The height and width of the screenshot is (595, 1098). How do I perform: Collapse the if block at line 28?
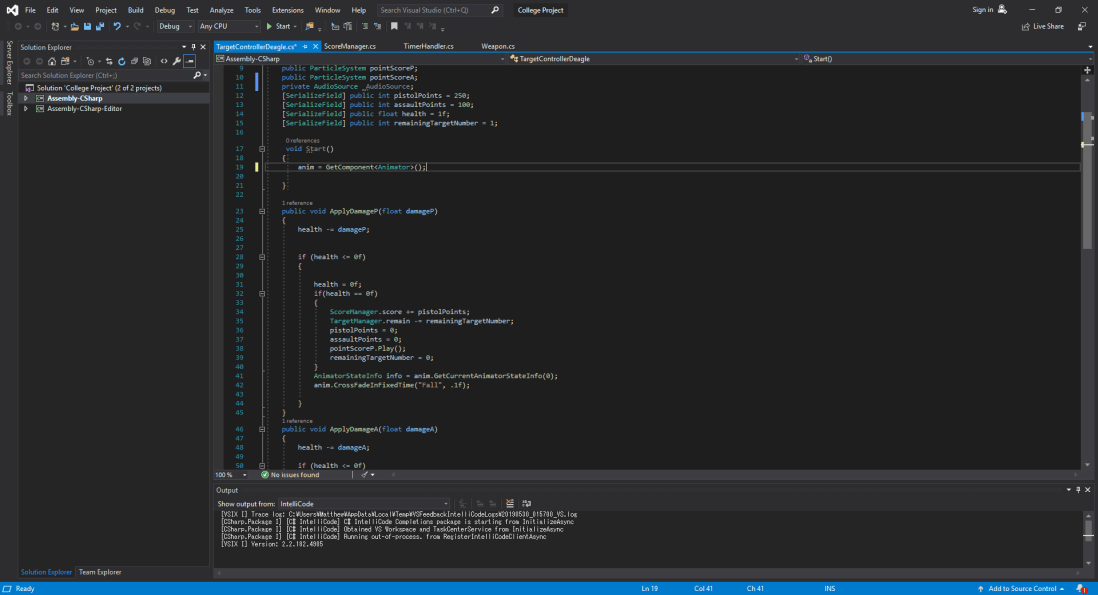[x=262, y=257]
